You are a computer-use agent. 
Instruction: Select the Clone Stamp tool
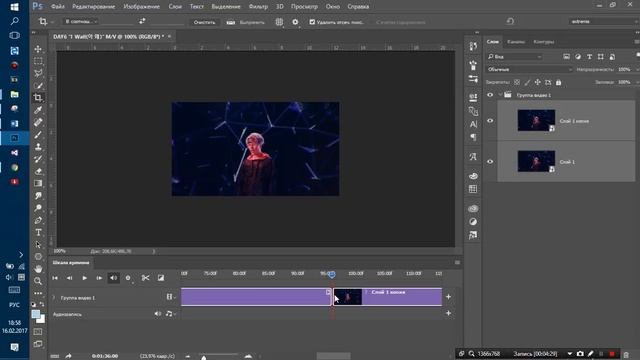(38, 147)
